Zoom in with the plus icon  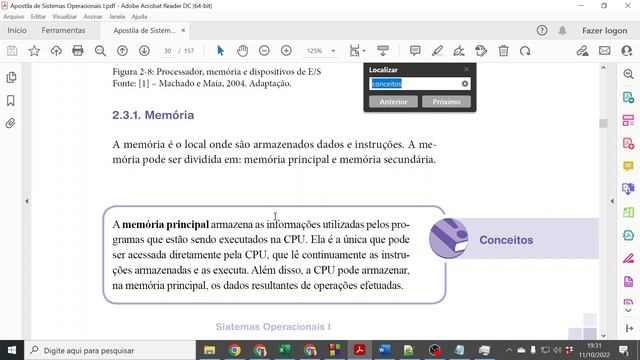(x=286, y=51)
